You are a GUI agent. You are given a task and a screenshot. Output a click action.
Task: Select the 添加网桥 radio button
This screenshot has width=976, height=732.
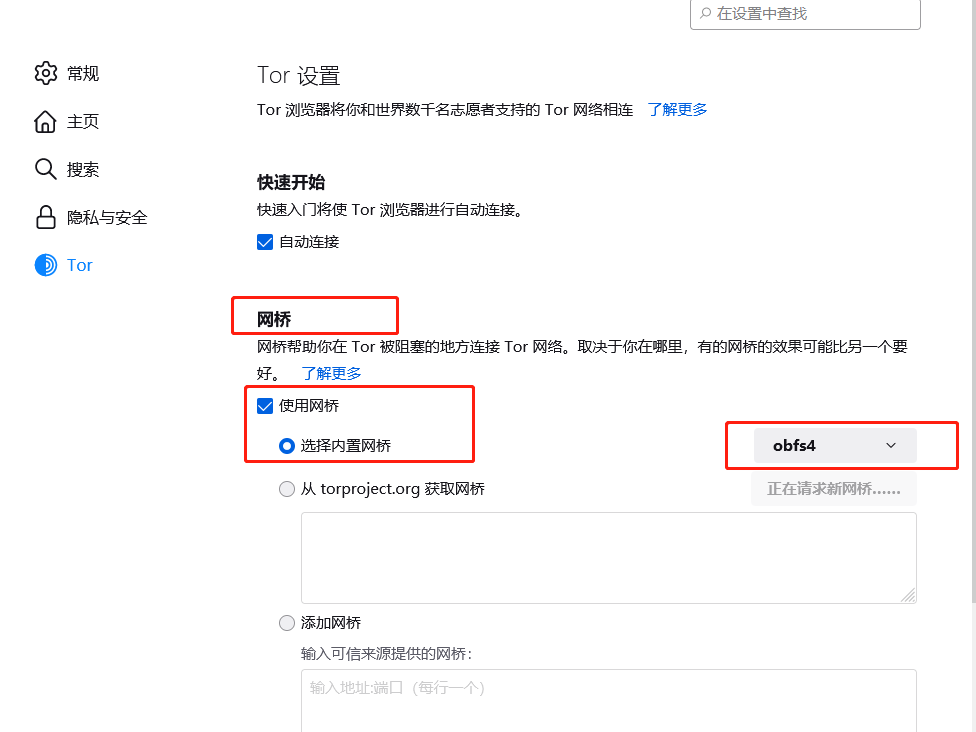coord(288,623)
